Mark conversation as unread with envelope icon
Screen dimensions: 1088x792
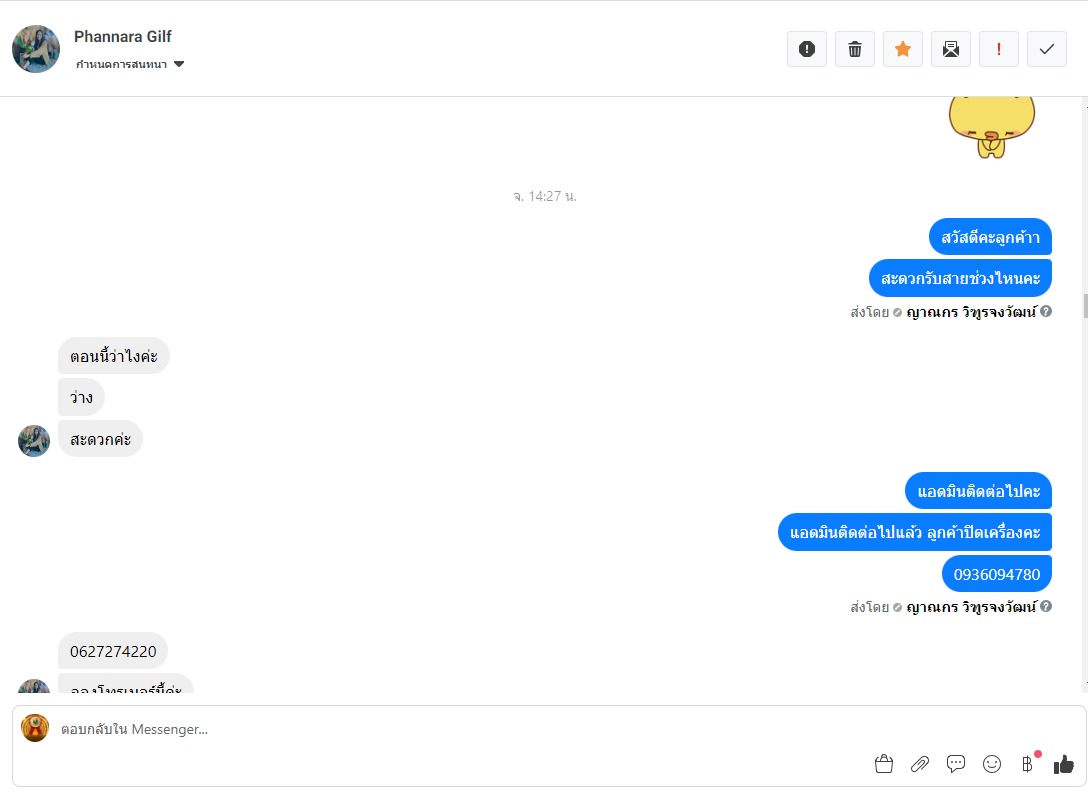(x=951, y=49)
